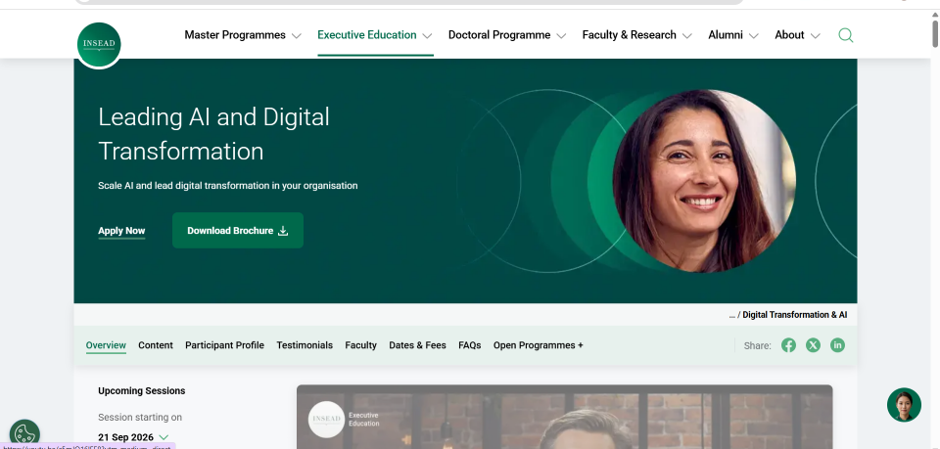This screenshot has width=940, height=449.
Task: Select the Overview tab
Action: coord(106,345)
